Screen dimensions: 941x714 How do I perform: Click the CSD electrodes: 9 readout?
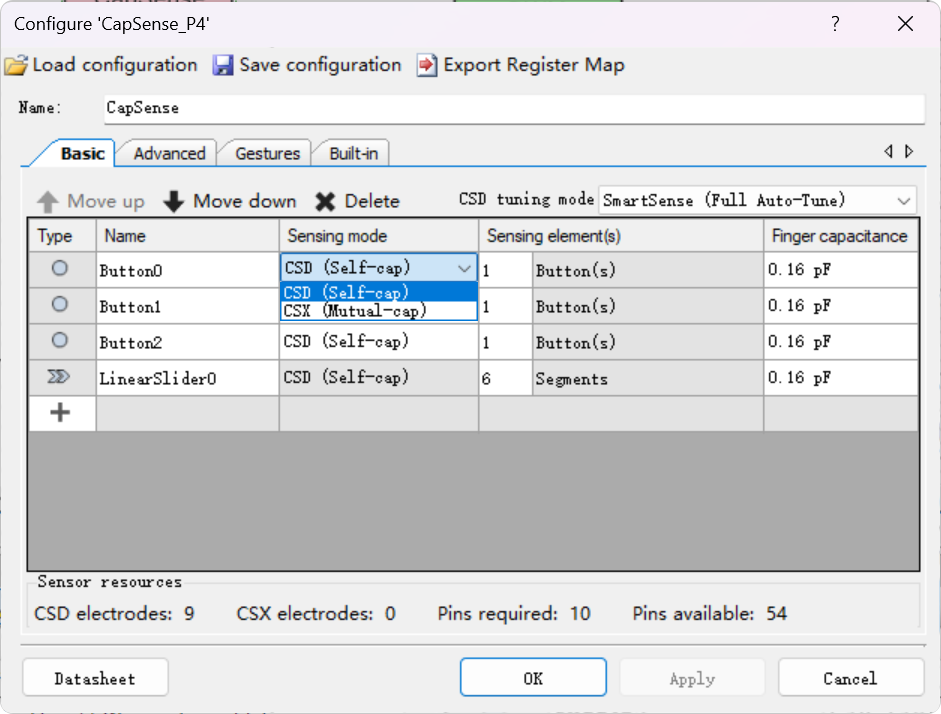pos(115,613)
